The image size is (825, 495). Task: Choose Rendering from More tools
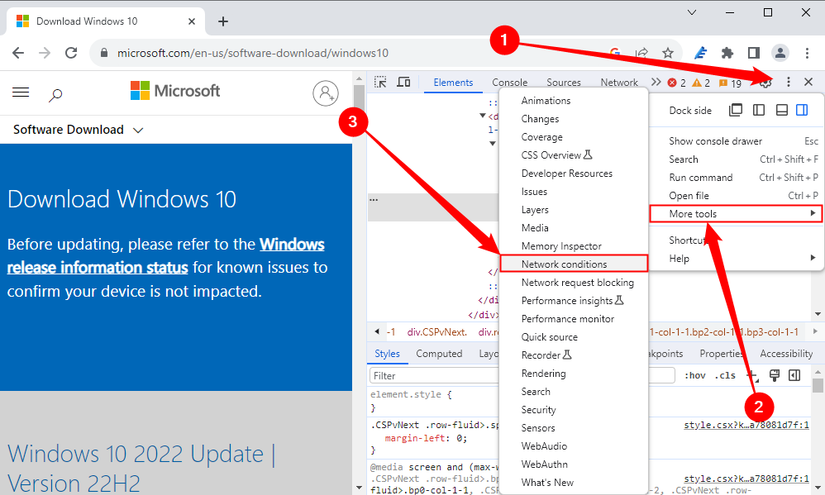[574, 373]
